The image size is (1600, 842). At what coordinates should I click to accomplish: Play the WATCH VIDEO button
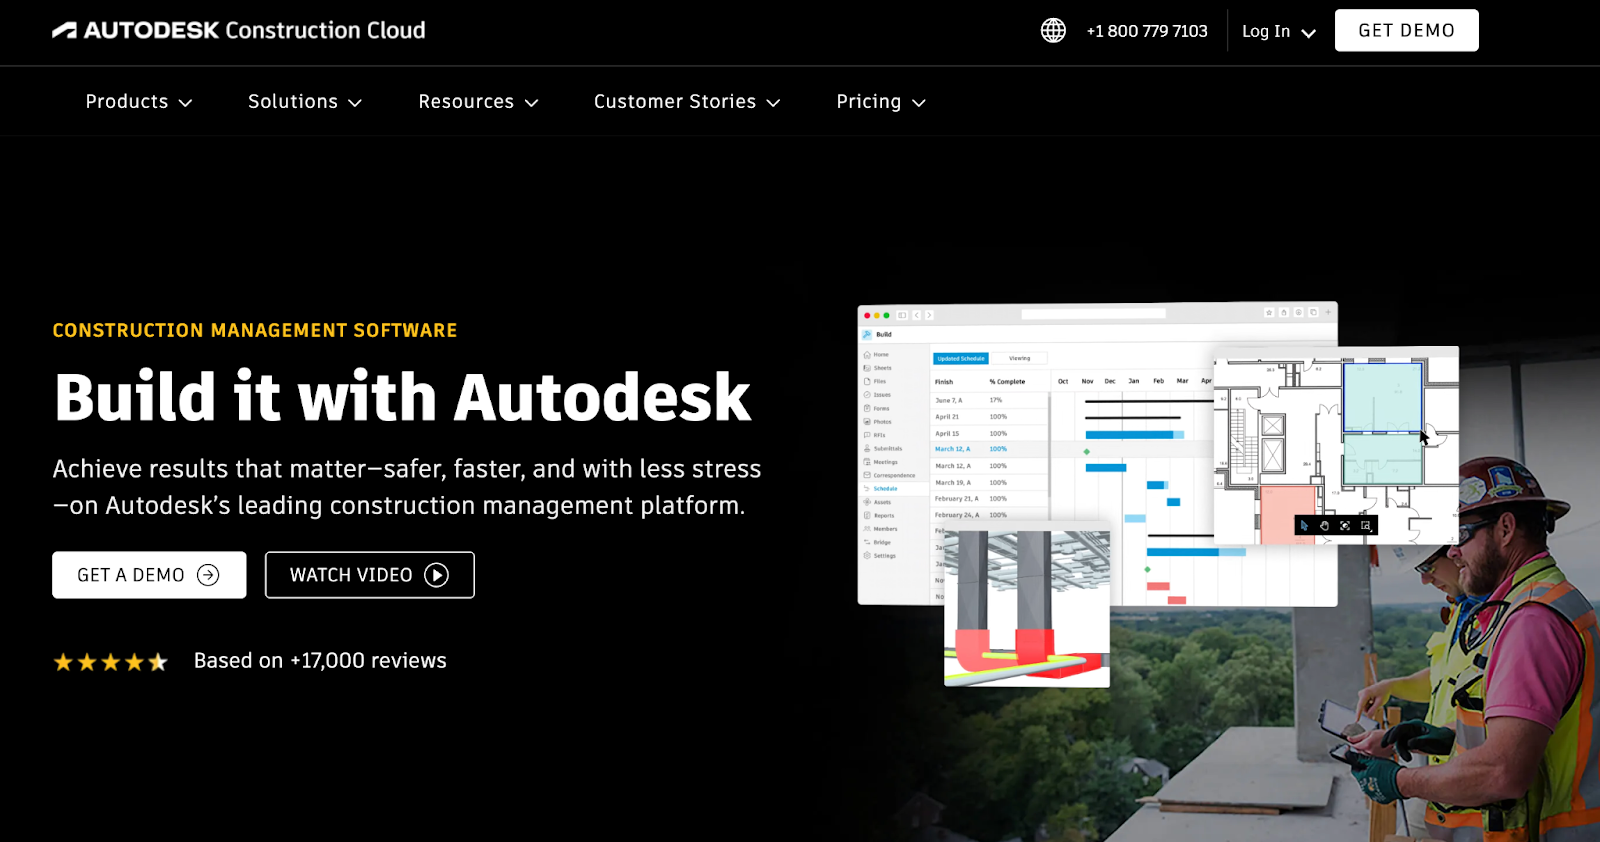coord(369,575)
